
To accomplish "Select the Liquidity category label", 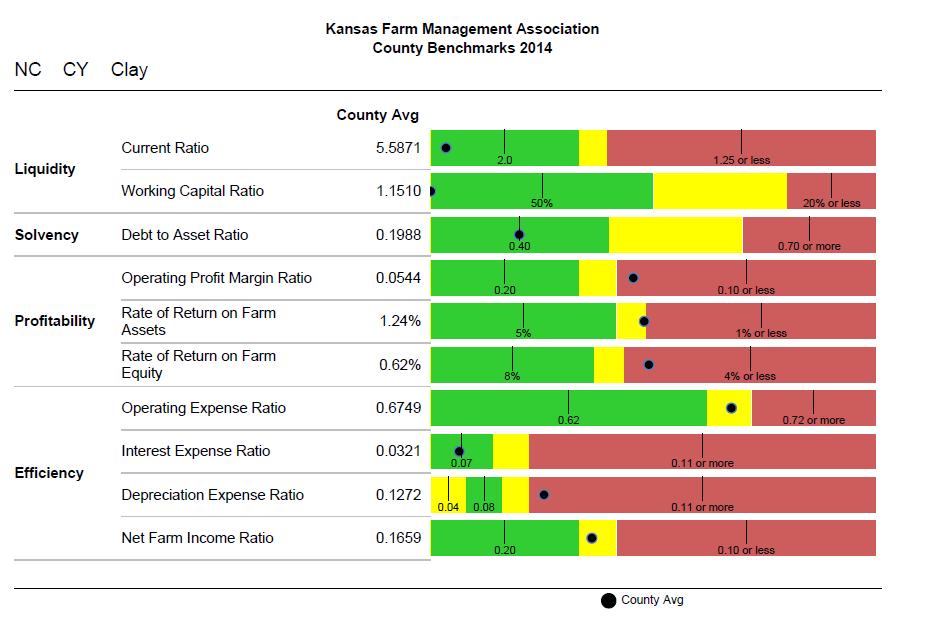I will (45, 169).
